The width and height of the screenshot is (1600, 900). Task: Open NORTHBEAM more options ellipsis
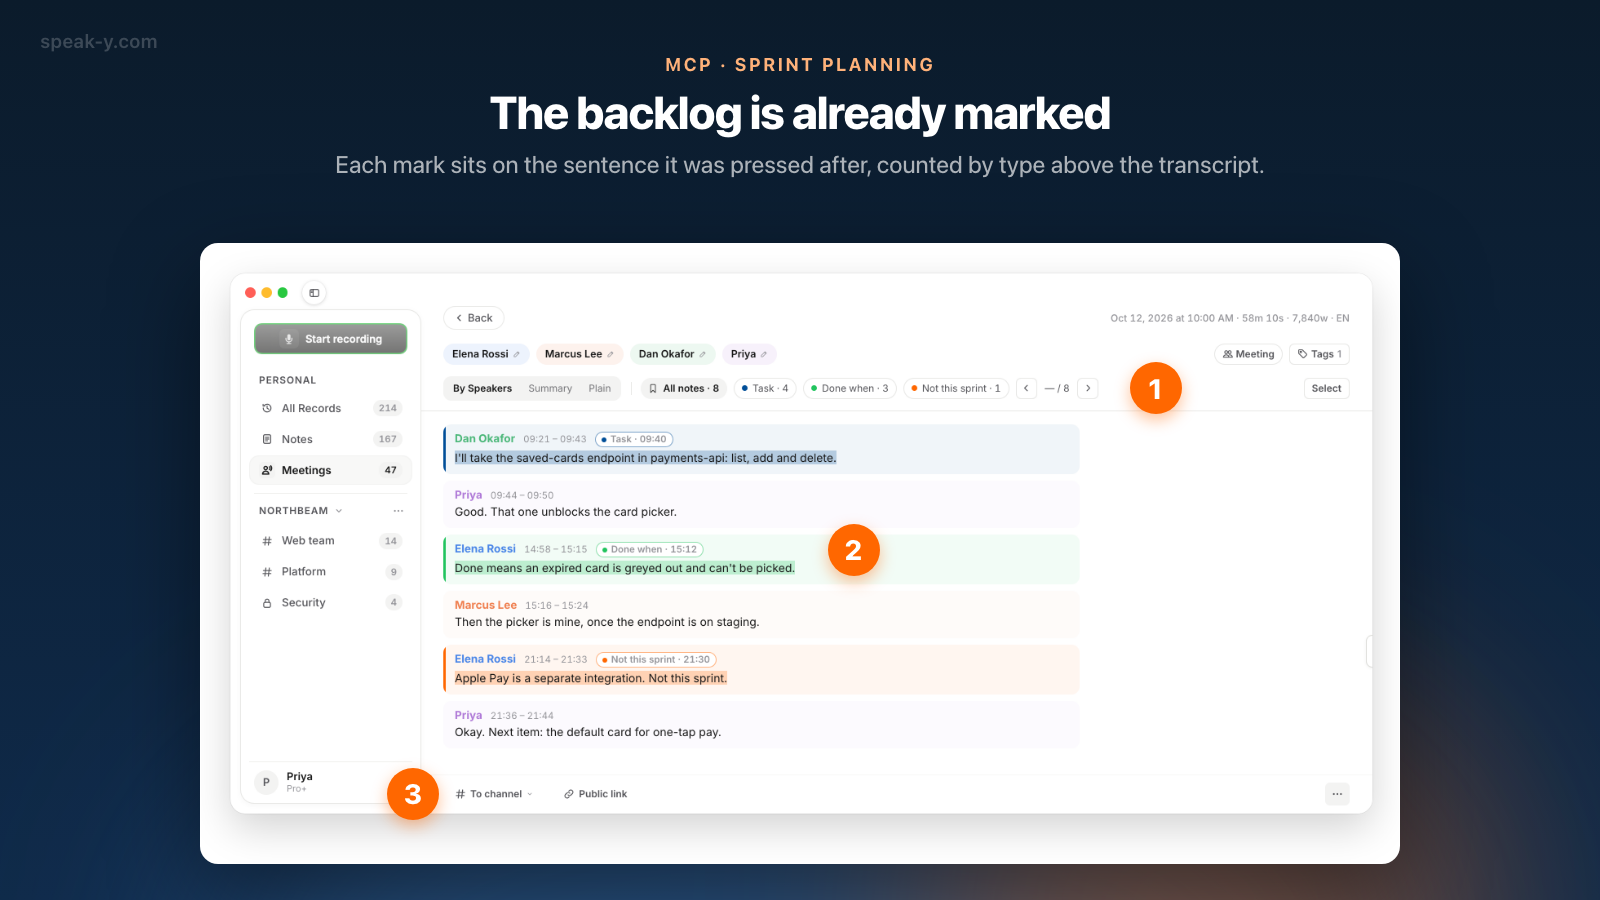[398, 511]
